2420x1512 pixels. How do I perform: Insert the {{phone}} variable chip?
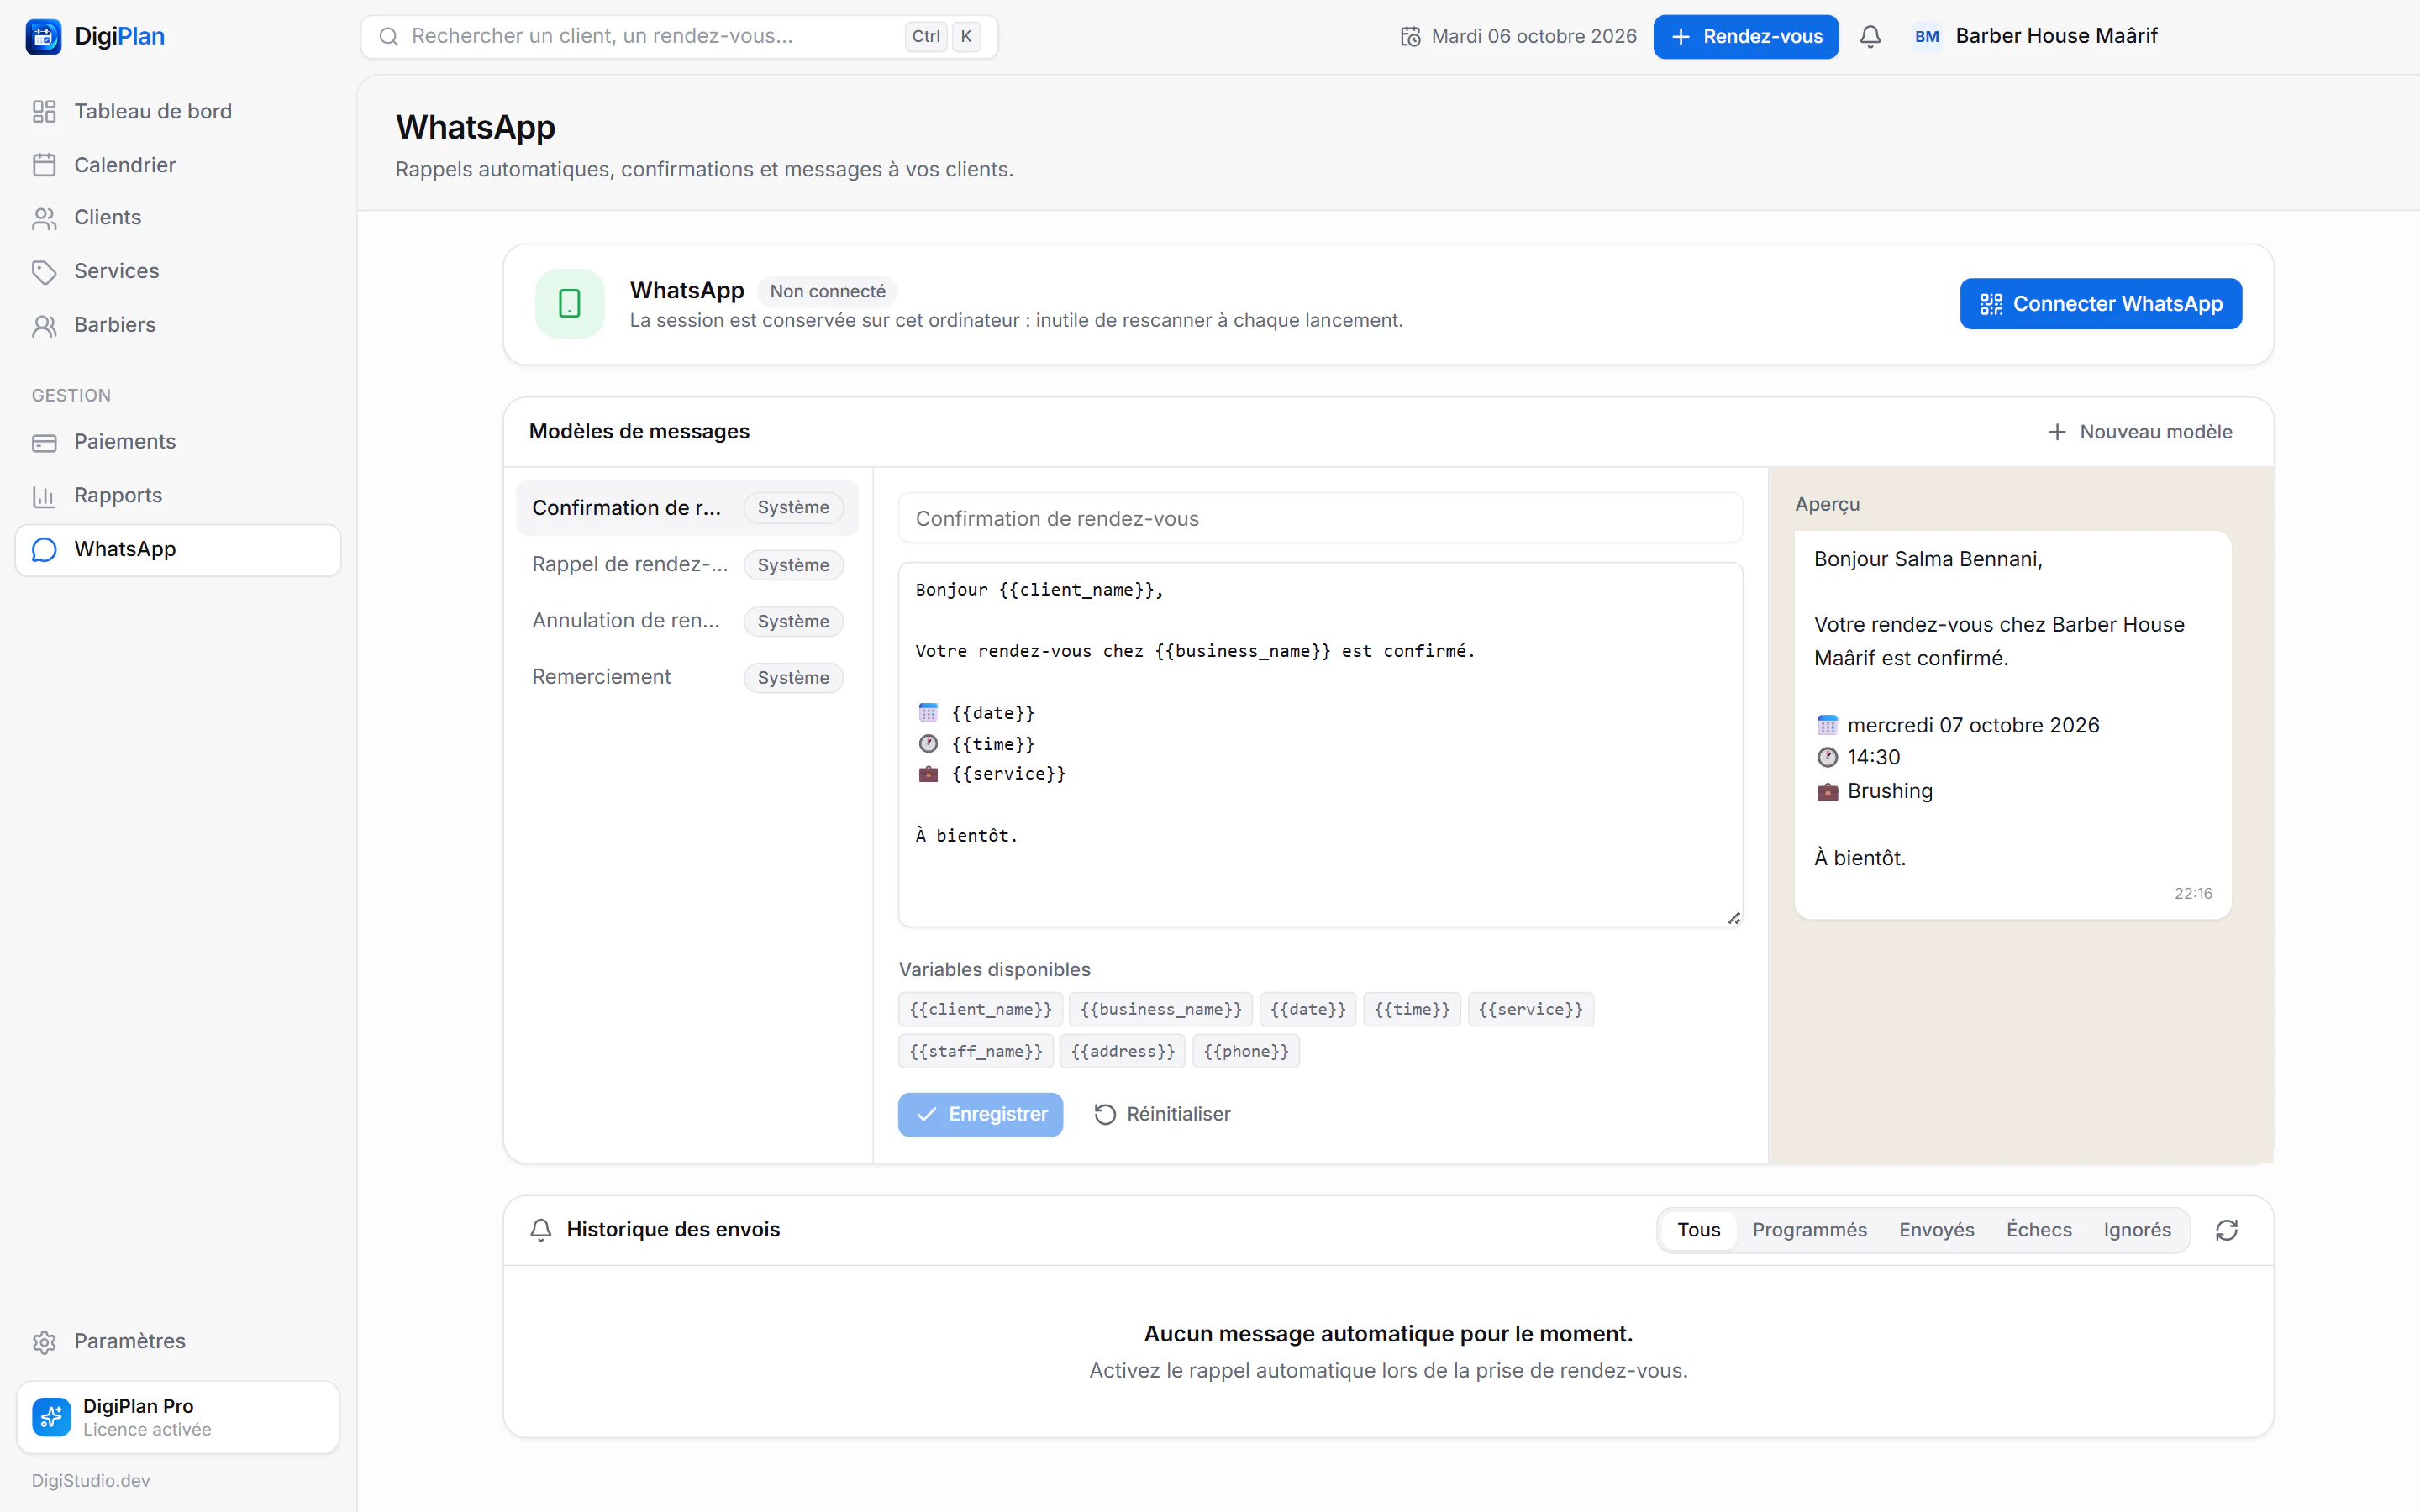(1246, 1051)
